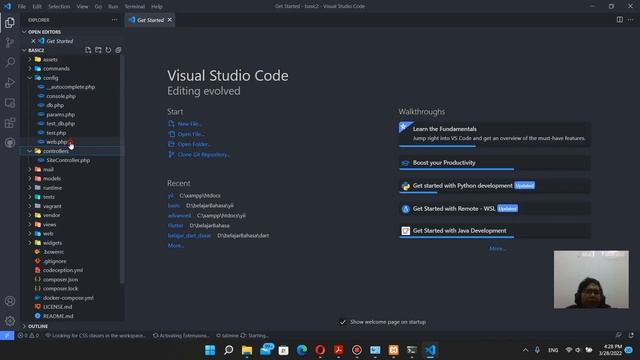Viewport: 640px width, 360px height.
Task: Click the Visual Studio Code taskbar icon
Action: pos(430,350)
